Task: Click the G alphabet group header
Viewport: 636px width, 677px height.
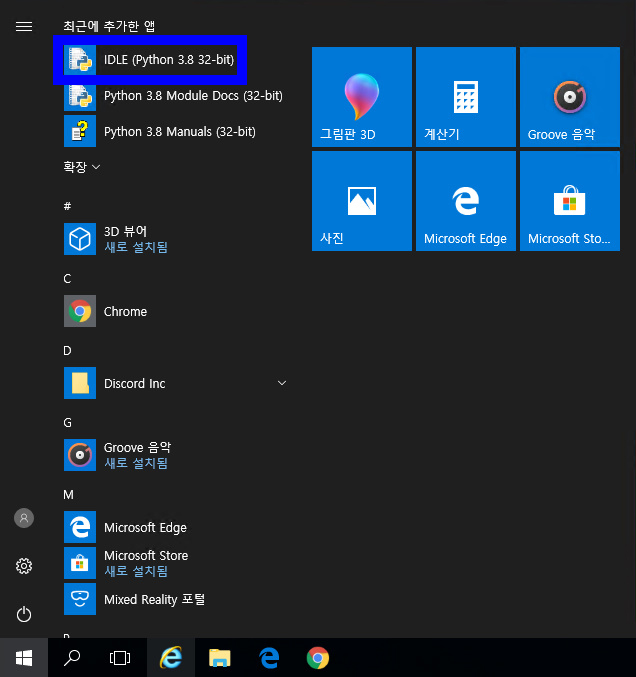Action: click(67, 423)
